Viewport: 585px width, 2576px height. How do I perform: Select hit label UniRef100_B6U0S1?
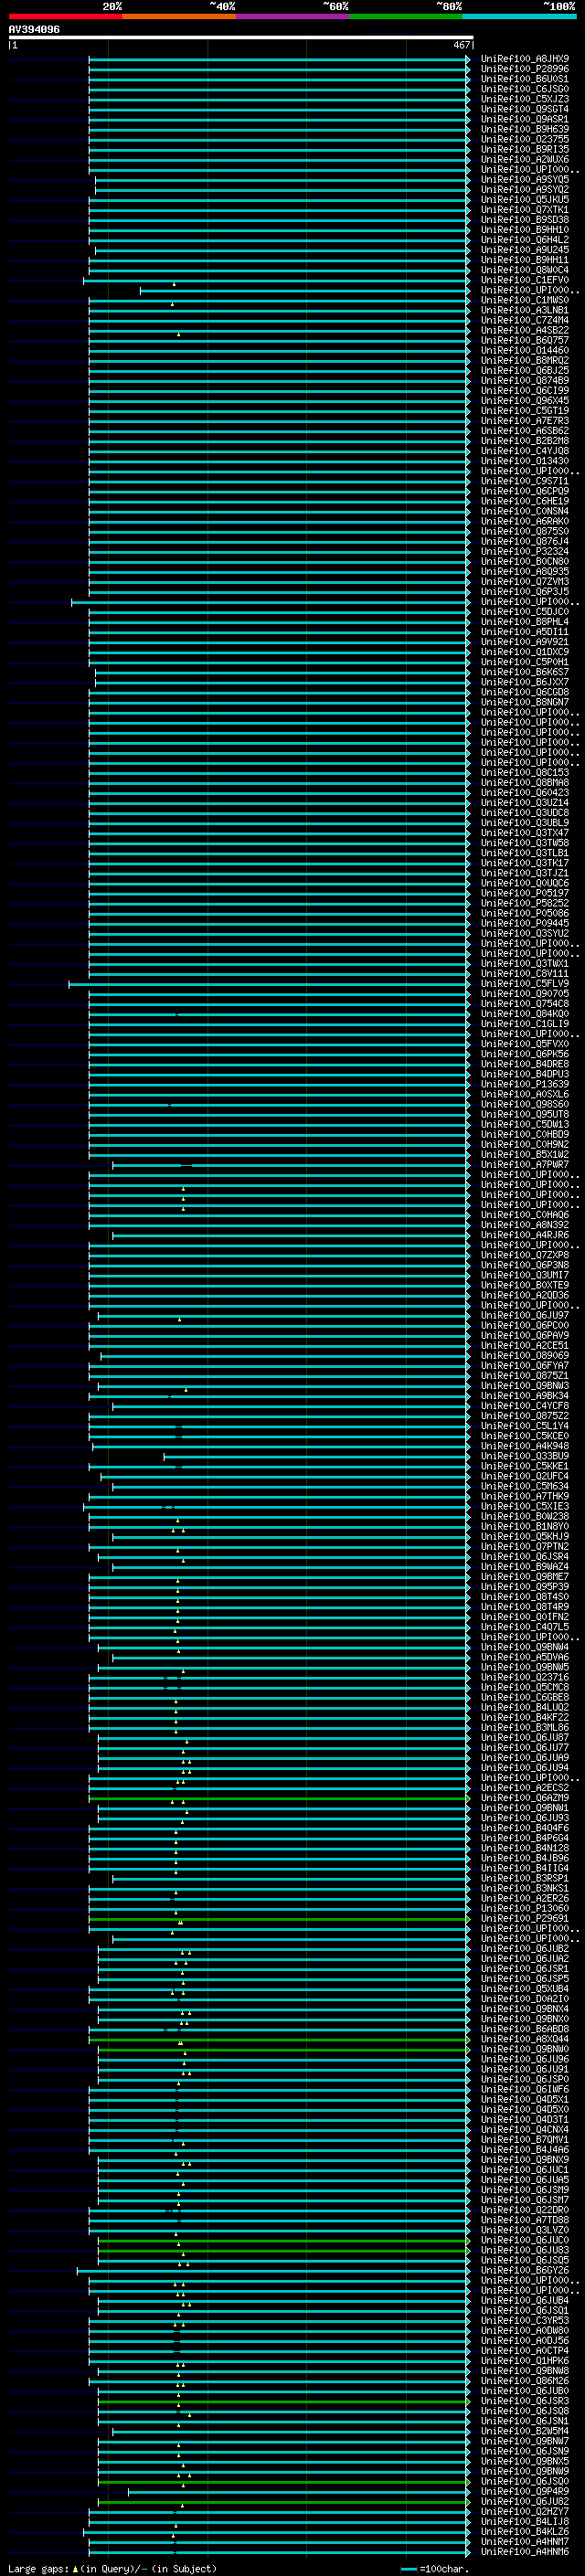click(525, 79)
